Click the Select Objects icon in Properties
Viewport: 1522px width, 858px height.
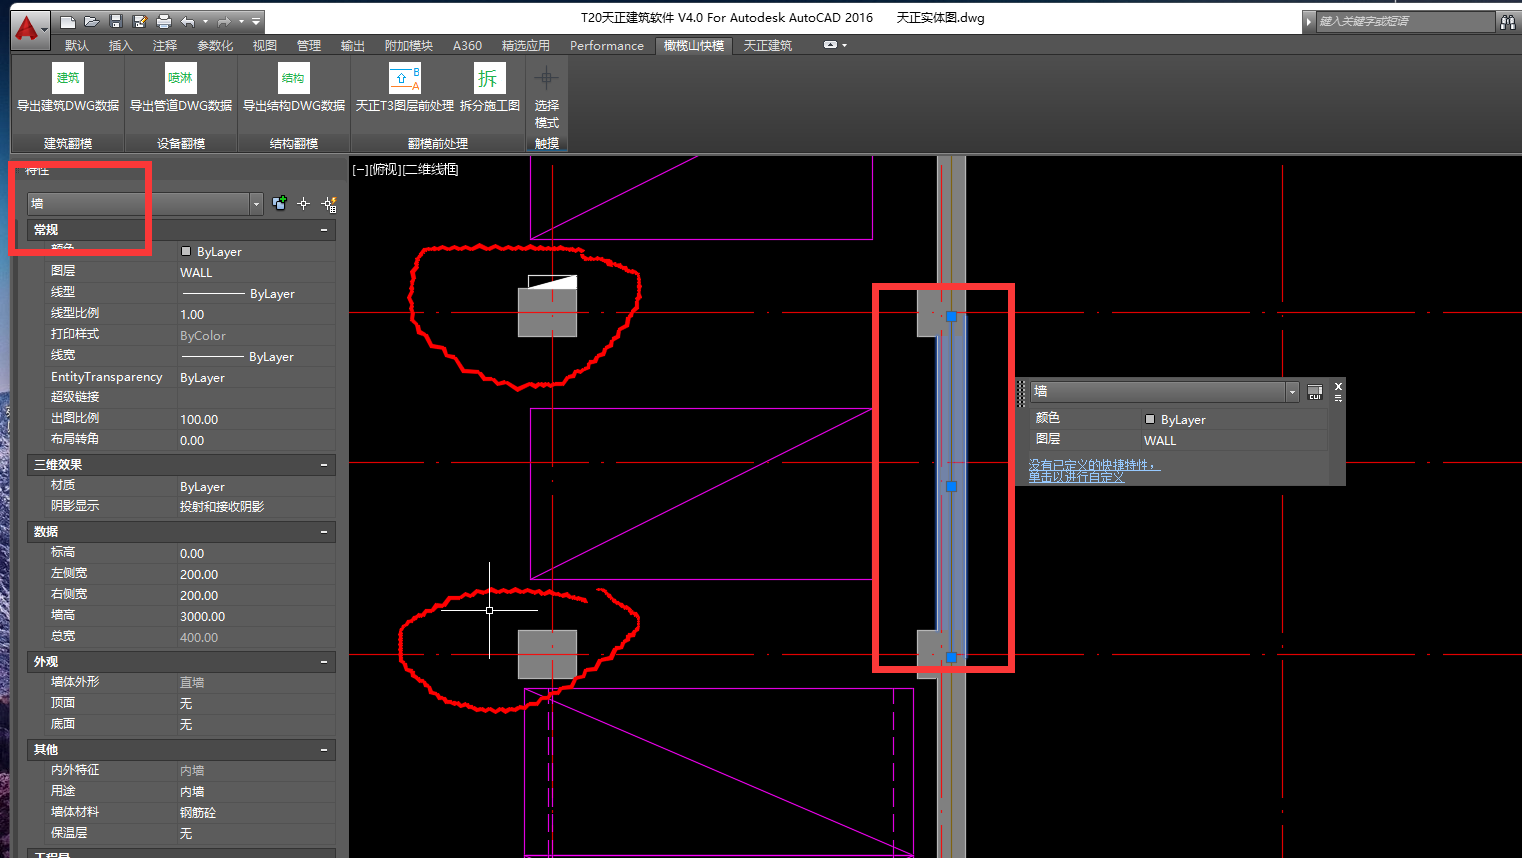point(304,204)
